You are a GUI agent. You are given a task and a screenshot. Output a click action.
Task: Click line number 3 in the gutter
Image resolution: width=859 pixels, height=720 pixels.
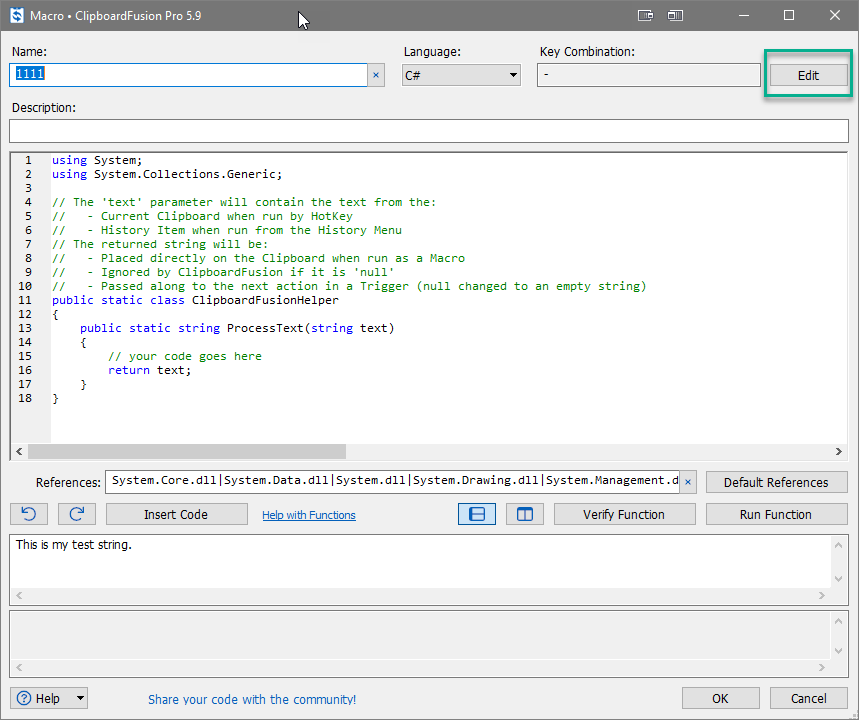pos(28,188)
